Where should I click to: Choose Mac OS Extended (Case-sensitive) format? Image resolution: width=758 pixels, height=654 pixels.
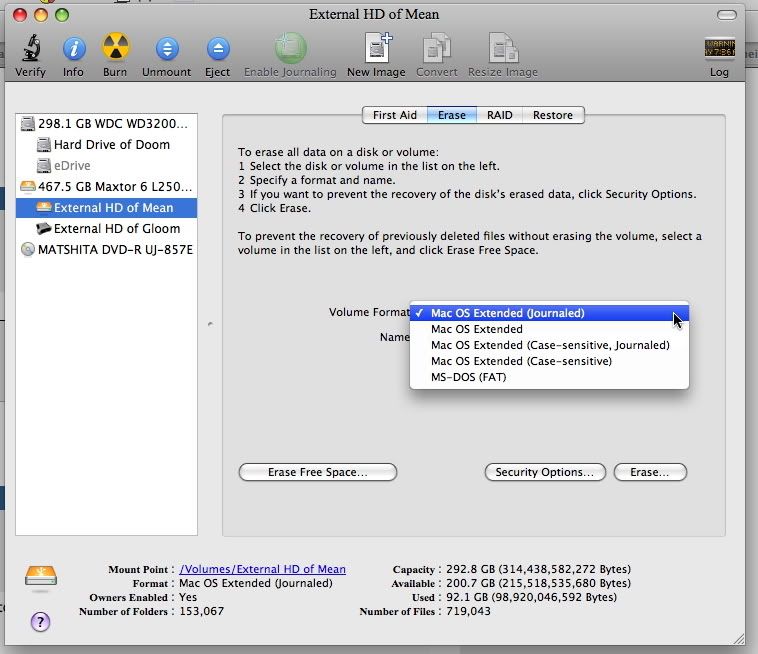click(549, 361)
